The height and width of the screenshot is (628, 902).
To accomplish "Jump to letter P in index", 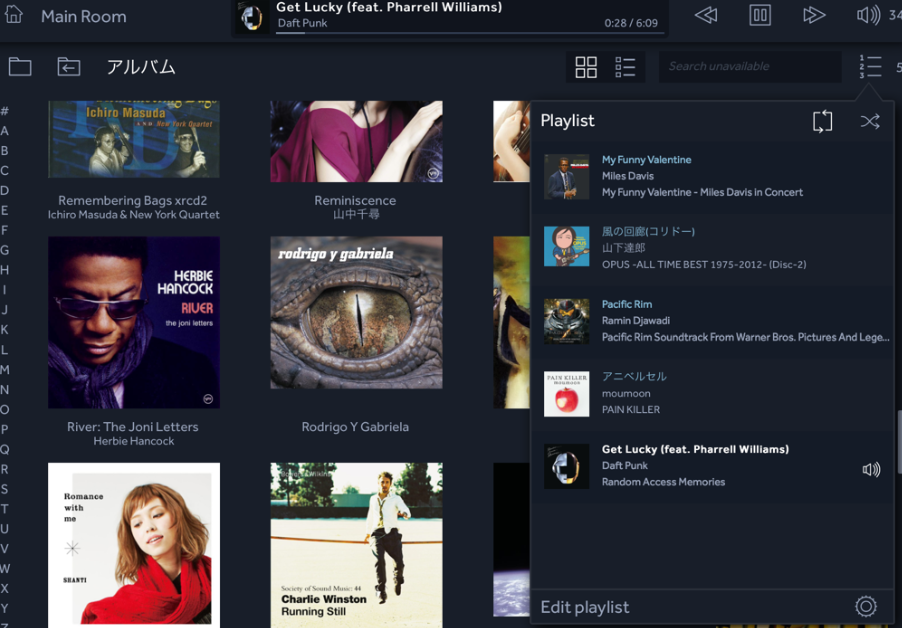I will (5, 430).
